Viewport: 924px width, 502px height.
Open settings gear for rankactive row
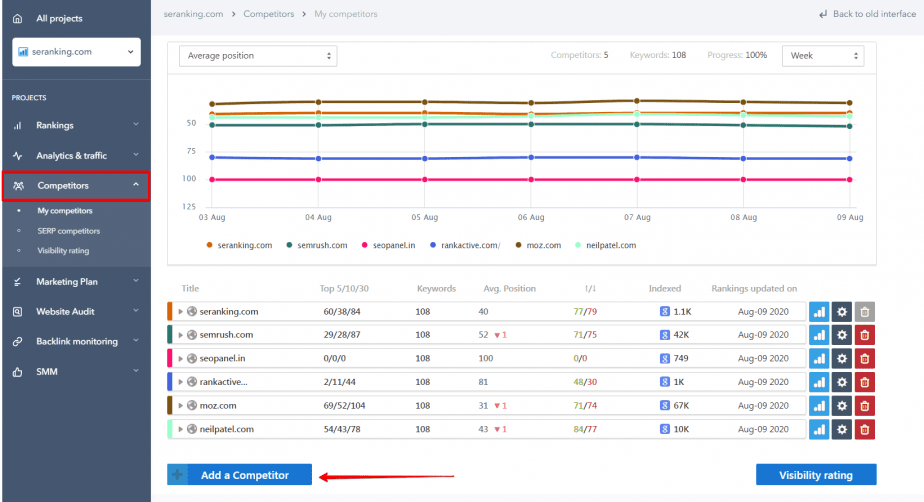[x=842, y=382]
